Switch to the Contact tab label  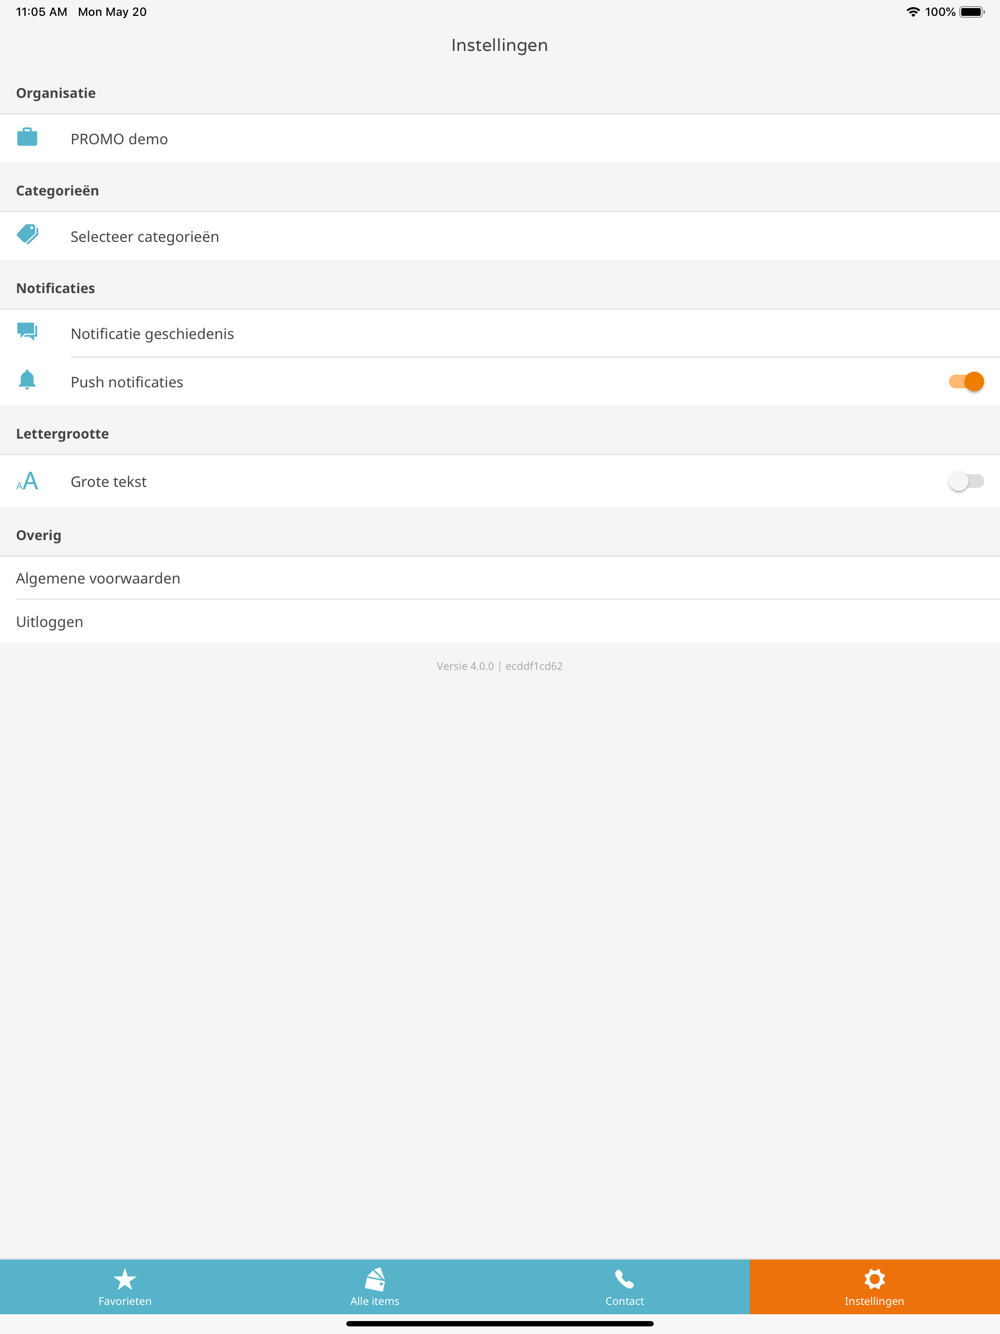[x=624, y=1301]
